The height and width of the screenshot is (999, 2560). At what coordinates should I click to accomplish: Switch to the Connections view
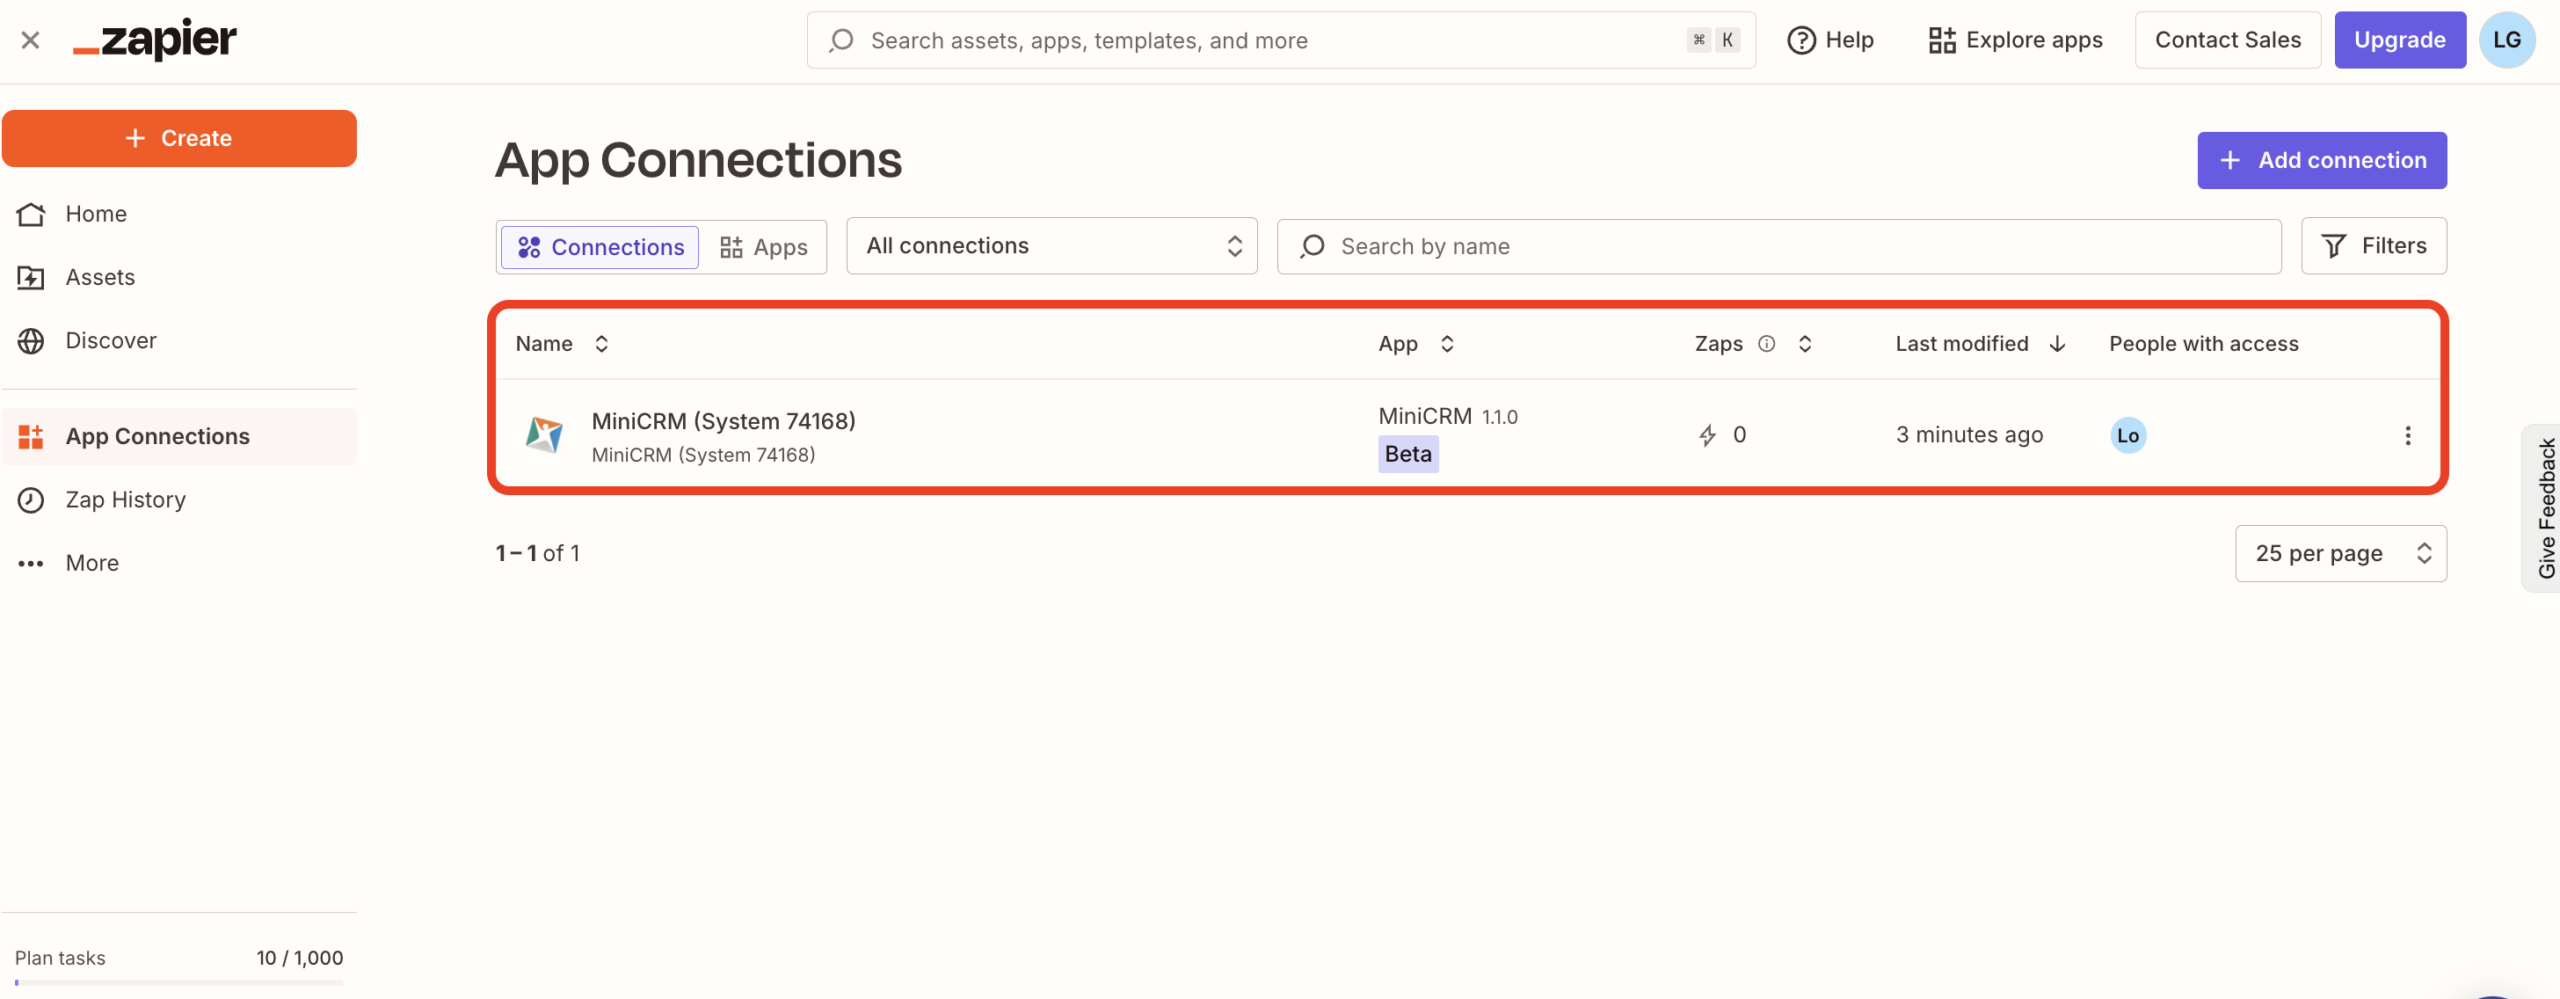[600, 247]
